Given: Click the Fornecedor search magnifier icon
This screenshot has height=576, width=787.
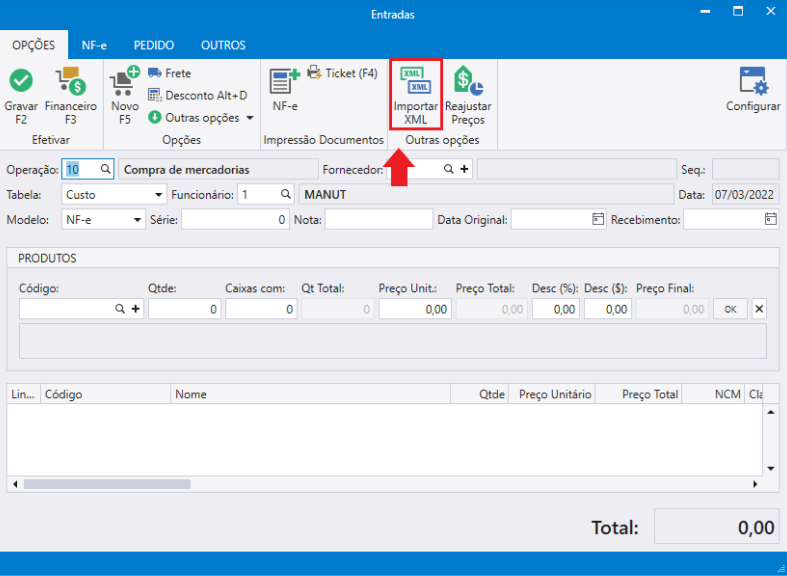Looking at the screenshot, I should [x=449, y=169].
